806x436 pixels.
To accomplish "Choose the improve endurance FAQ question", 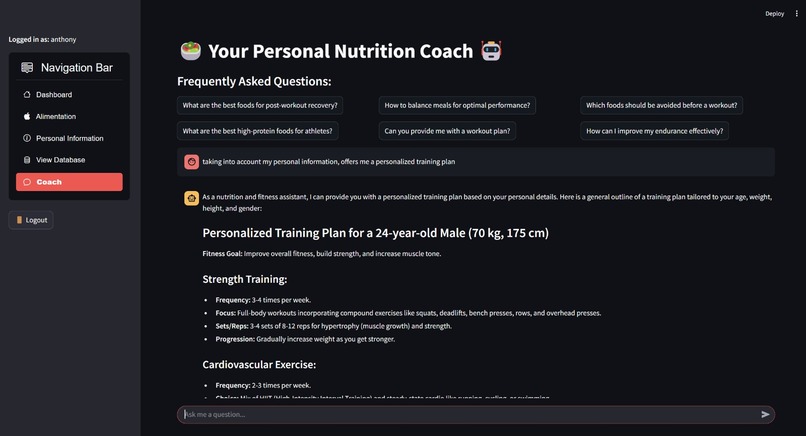I will (x=654, y=131).
